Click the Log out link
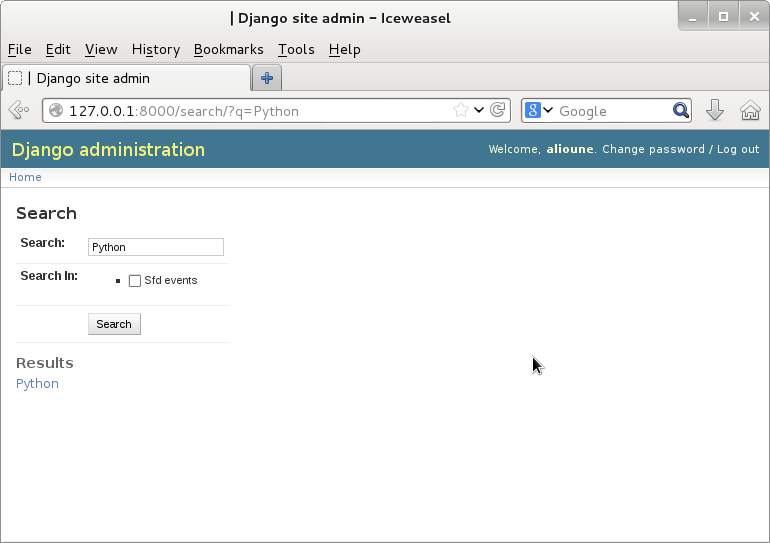The image size is (770, 543). pyautogui.click(x=738, y=149)
